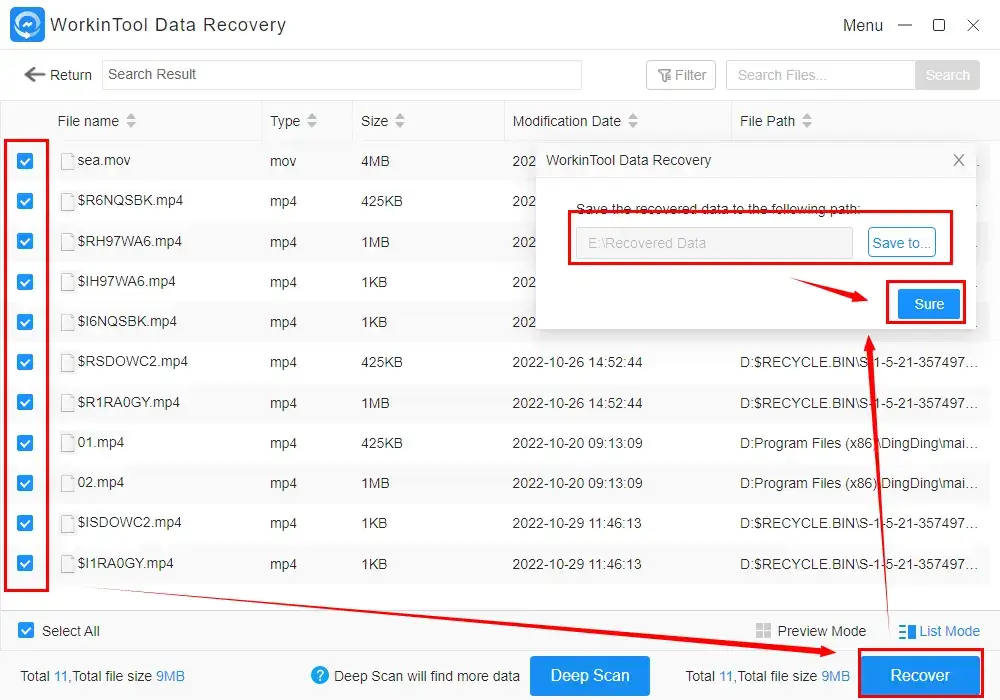This screenshot has height=700, width=1000.
Task: Click the Modification Date header text
Action: (x=566, y=121)
